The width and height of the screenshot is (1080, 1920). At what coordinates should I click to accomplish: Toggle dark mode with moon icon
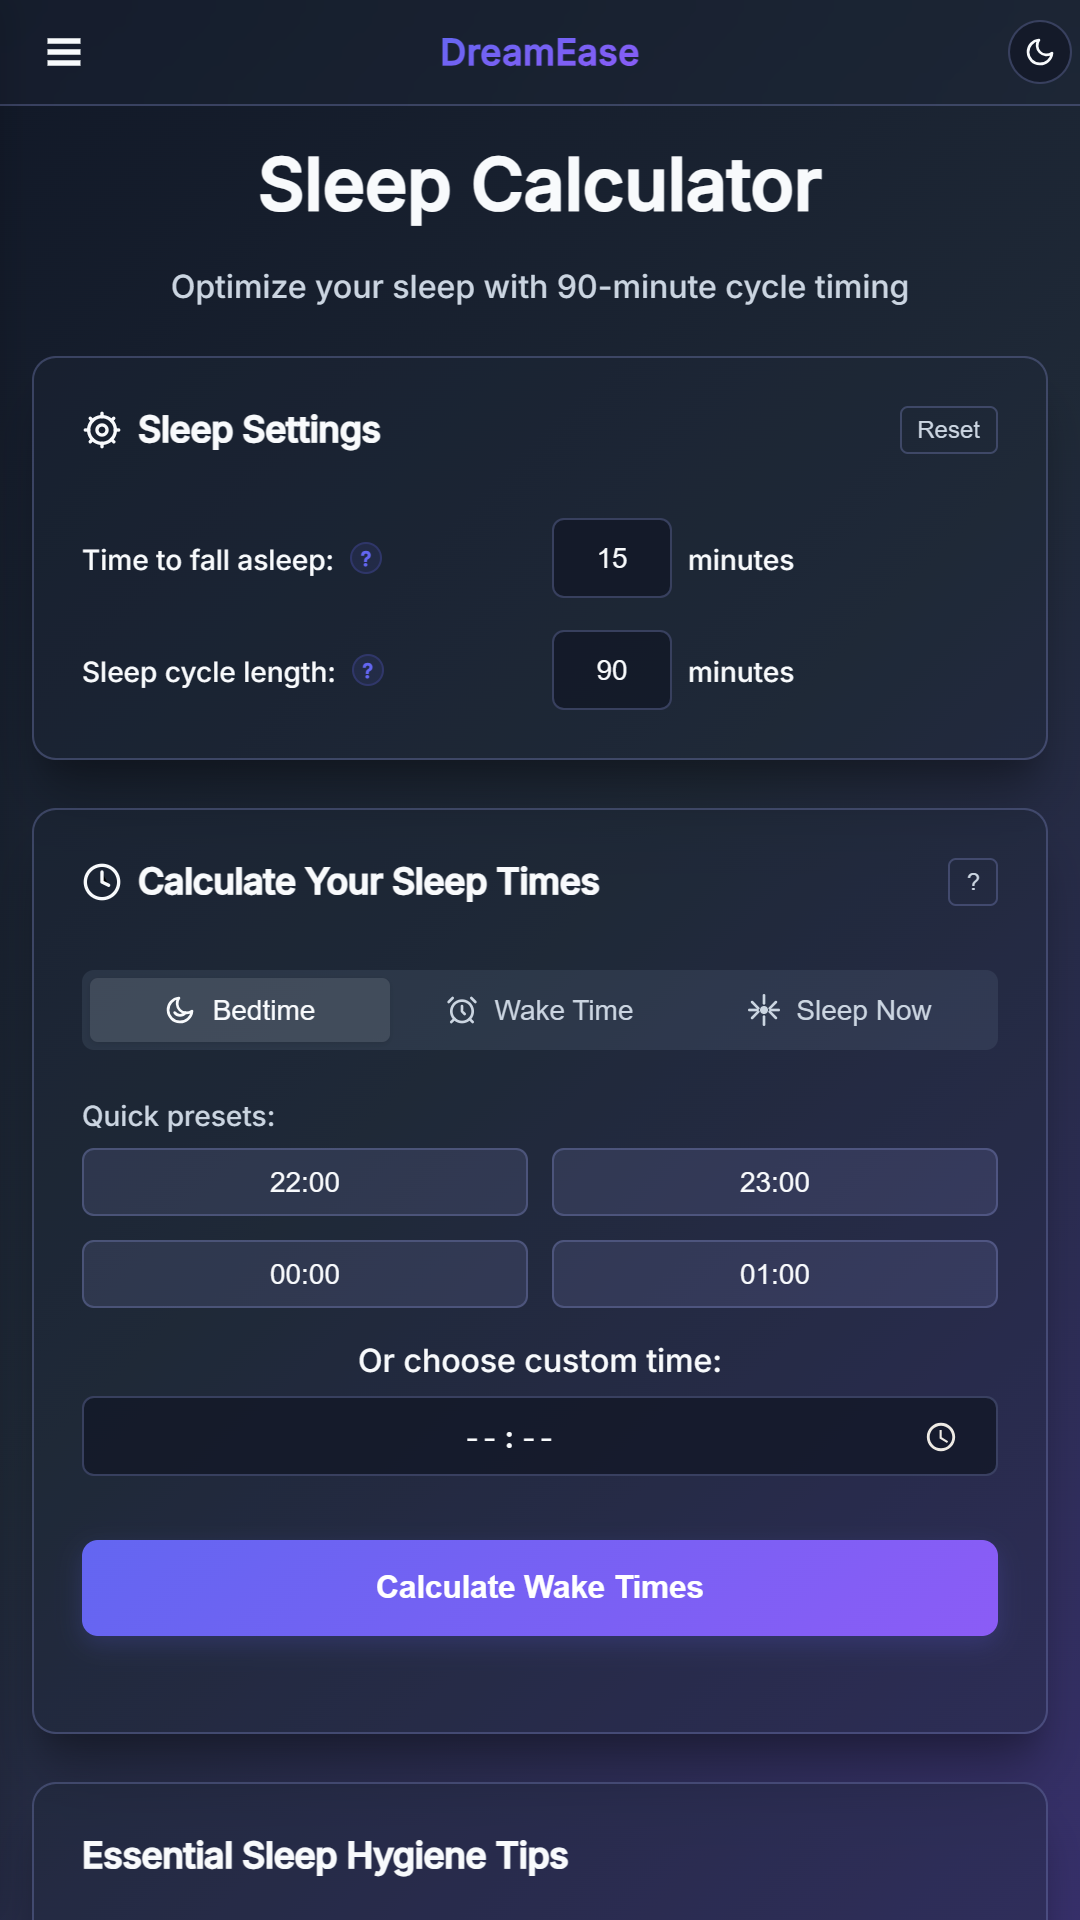(x=1040, y=52)
